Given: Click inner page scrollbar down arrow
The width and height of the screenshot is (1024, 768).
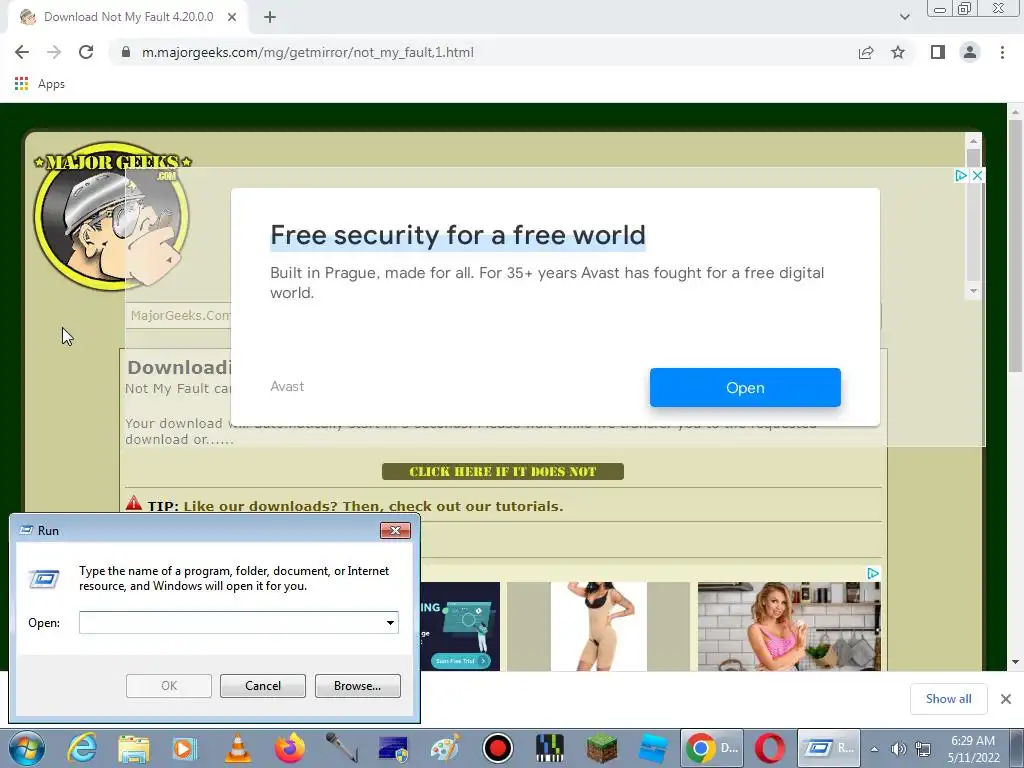Looking at the screenshot, I should pyautogui.click(x=973, y=291).
